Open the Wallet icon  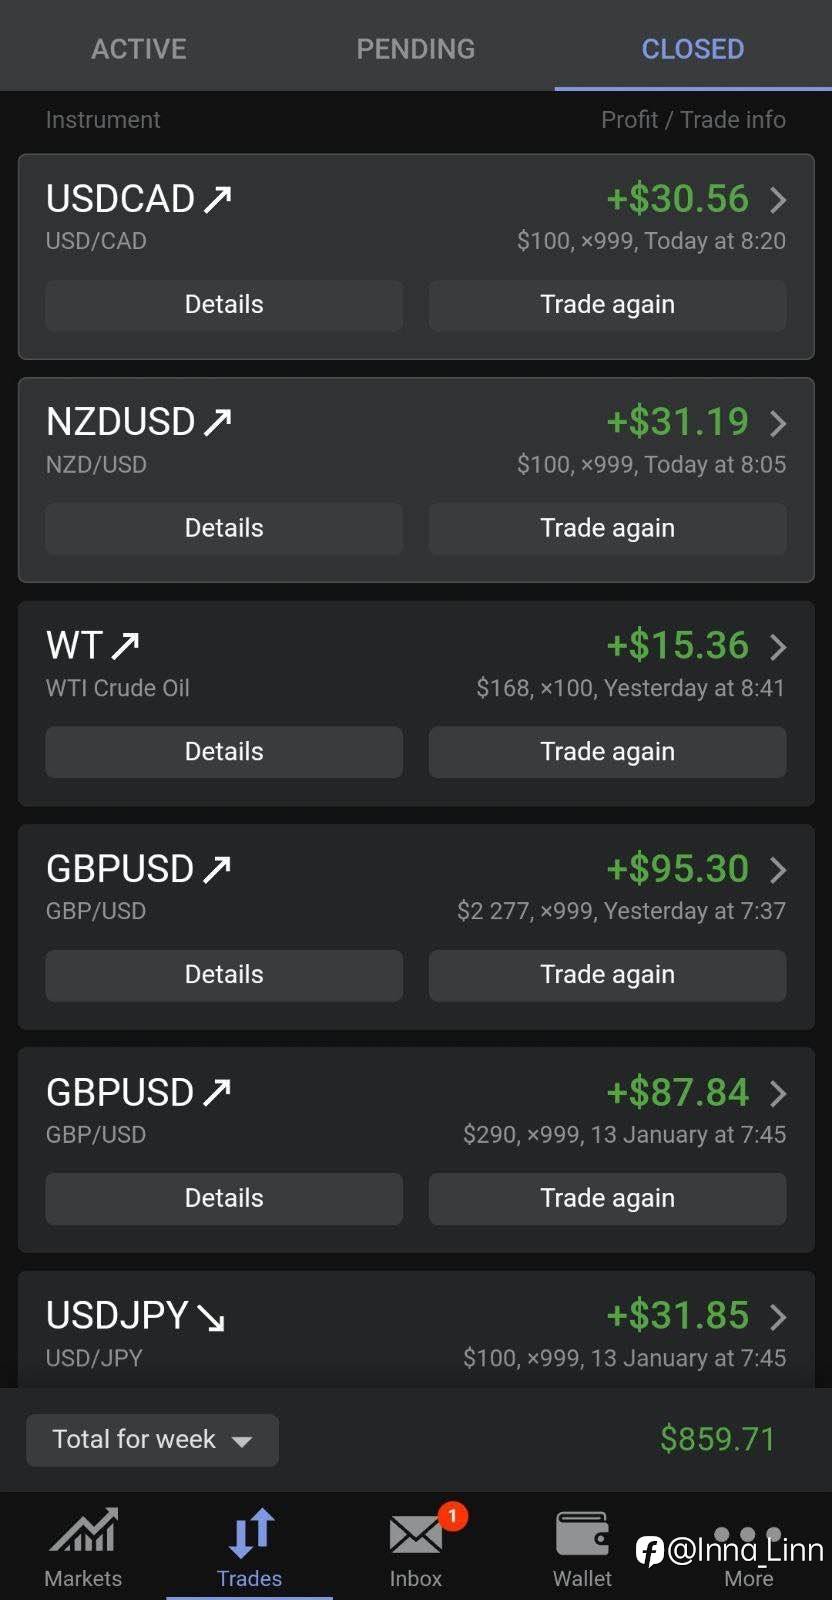pyautogui.click(x=582, y=1532)
